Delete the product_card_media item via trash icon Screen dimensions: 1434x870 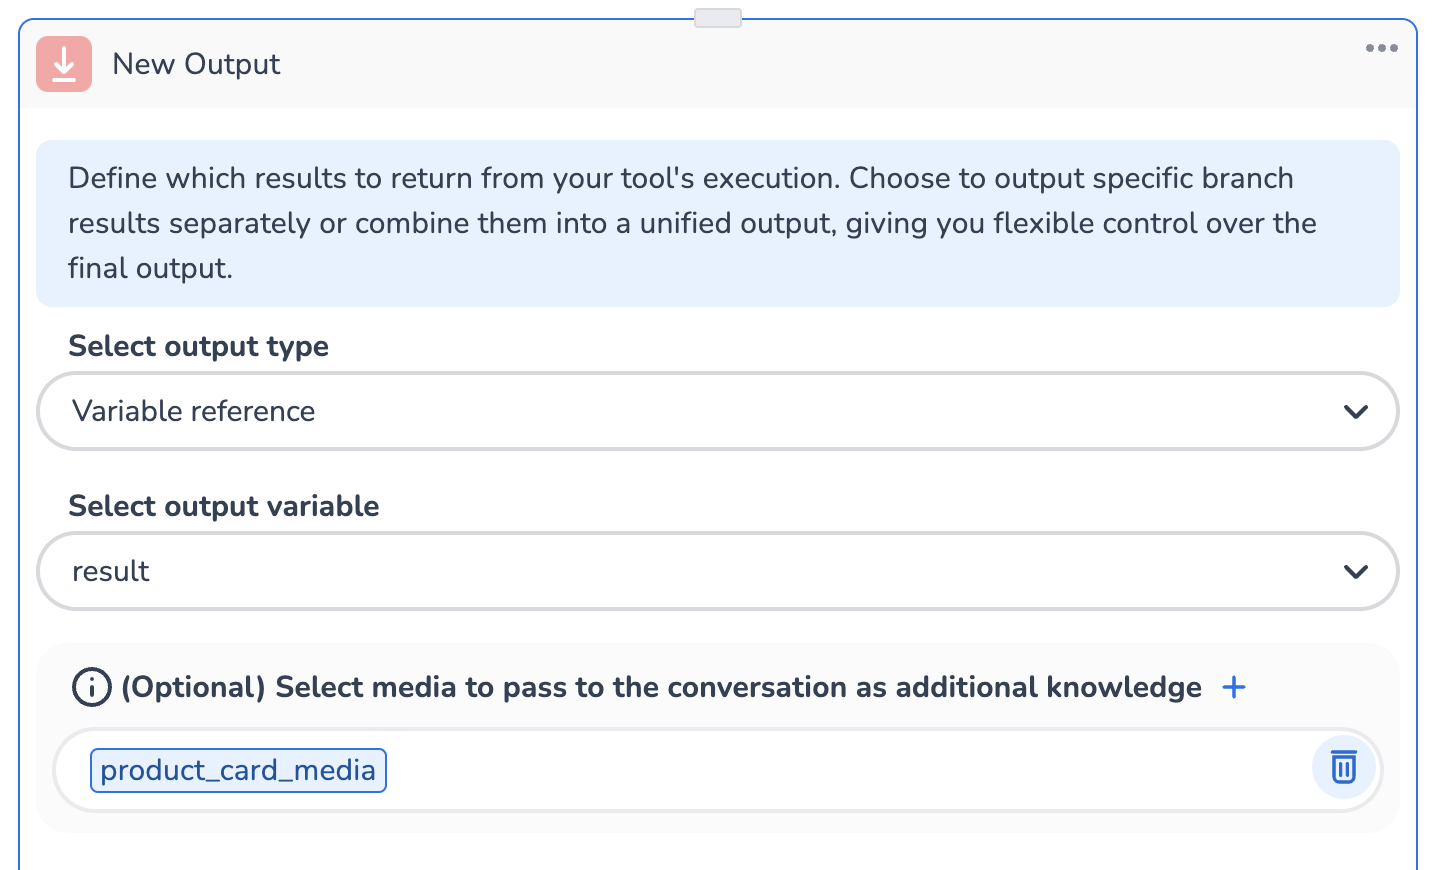[1343, 767]
